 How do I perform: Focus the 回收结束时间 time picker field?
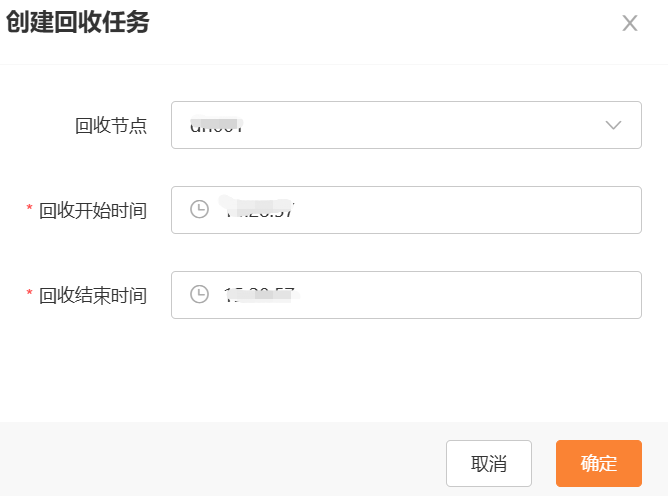tap(406, 295)
